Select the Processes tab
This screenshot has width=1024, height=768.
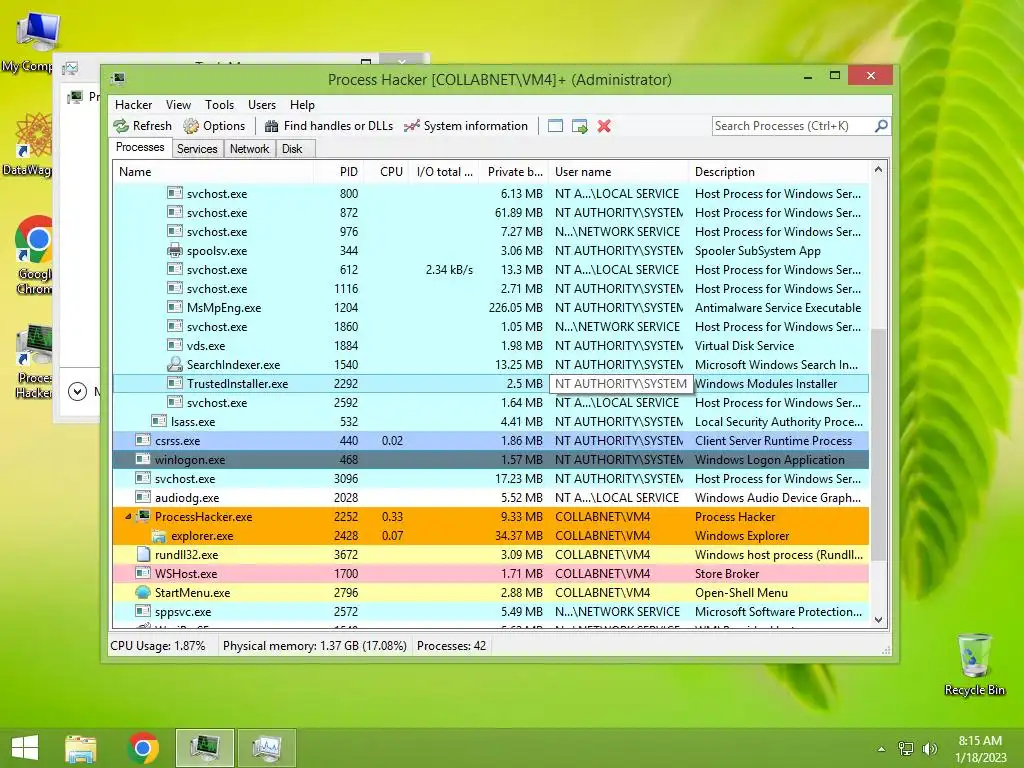[x=140, y=148]
